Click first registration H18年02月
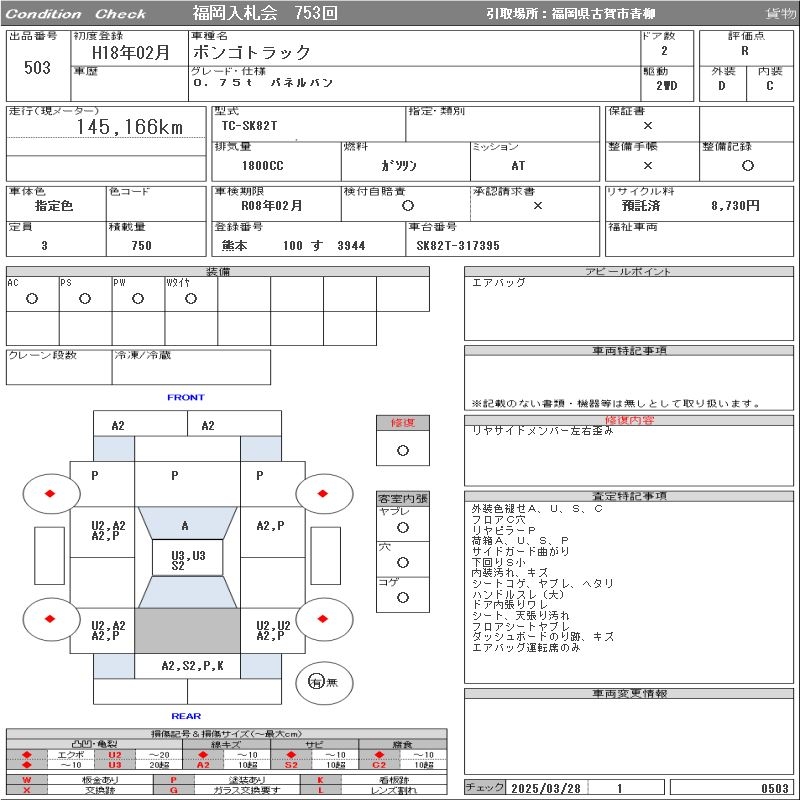The height and width of the screenshot is (800, 800). pyautogui.click(x=131, y=53)
